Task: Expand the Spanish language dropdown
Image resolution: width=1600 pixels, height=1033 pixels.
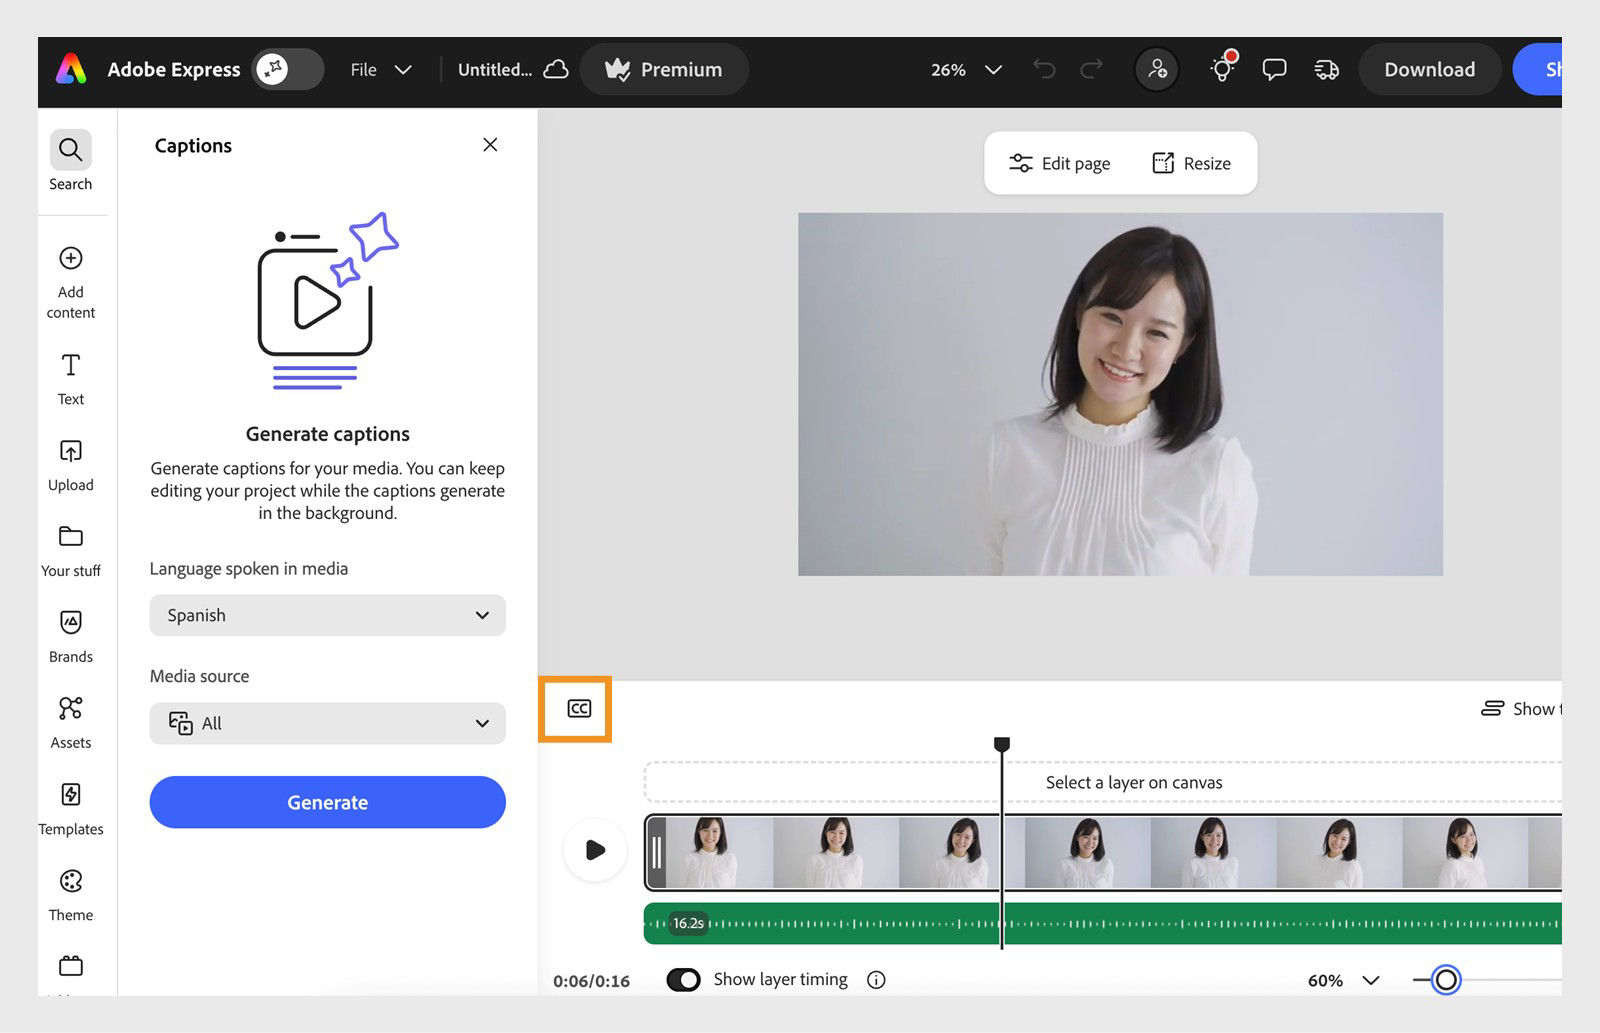Action: (x=327, y=615)
